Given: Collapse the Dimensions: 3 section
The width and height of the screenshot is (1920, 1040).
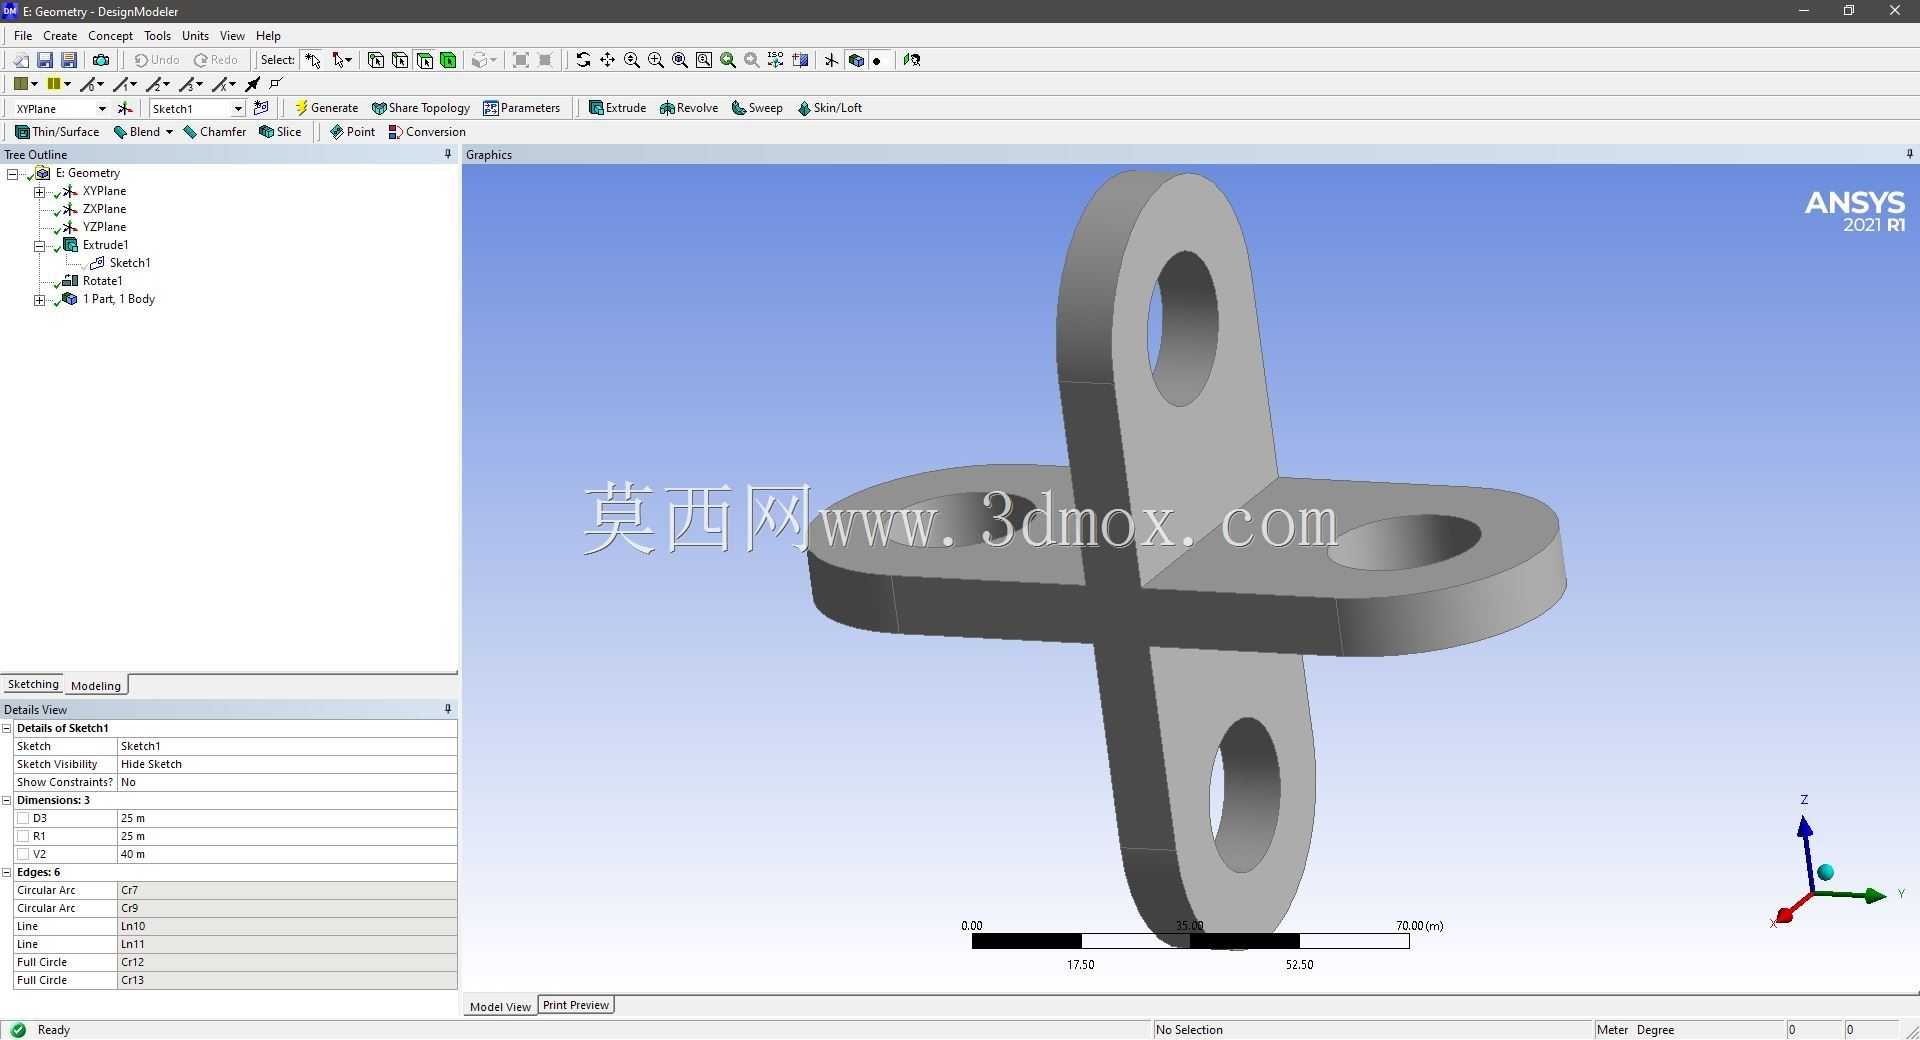Looking at the screenshot, I should 7,800.
